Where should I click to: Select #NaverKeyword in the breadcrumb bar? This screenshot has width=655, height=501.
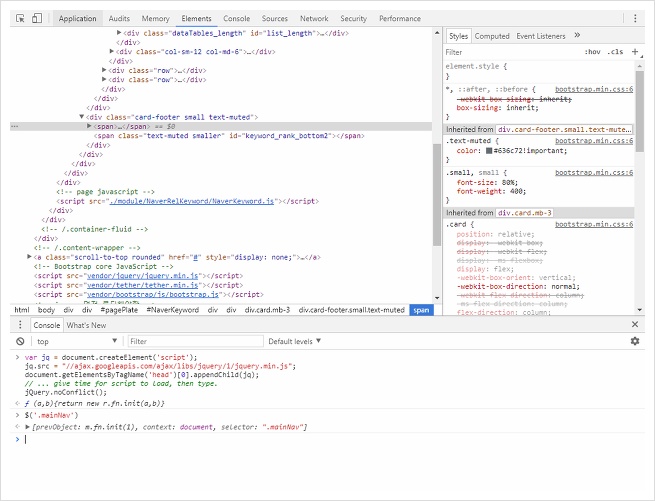173,310
